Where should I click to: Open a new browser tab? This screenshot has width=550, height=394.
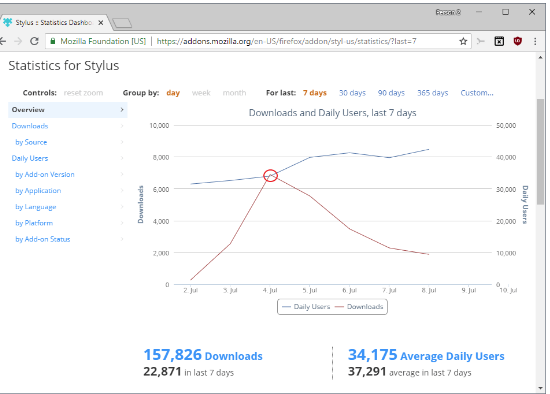122,23
